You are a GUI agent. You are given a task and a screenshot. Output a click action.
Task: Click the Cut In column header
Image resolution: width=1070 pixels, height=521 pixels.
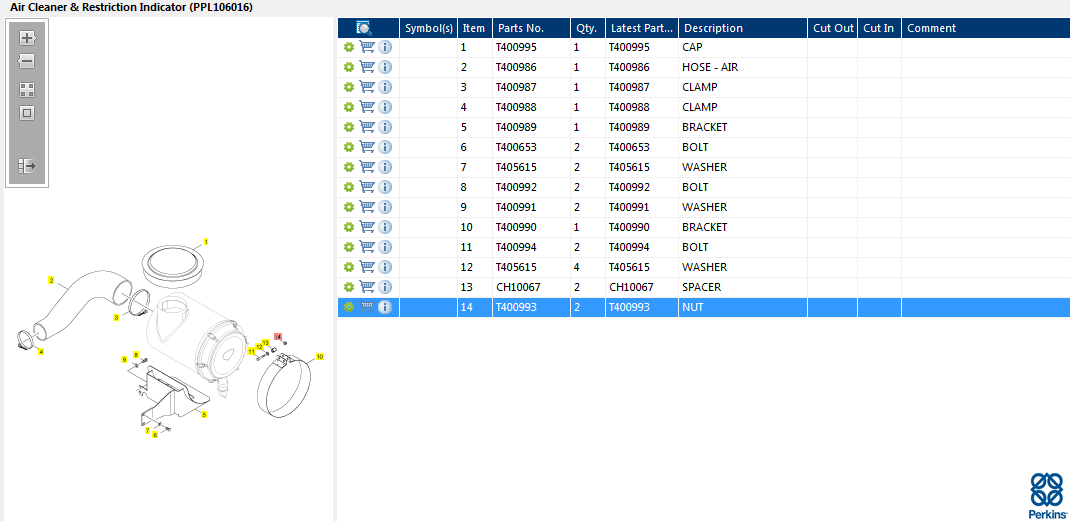click(880, 28)
